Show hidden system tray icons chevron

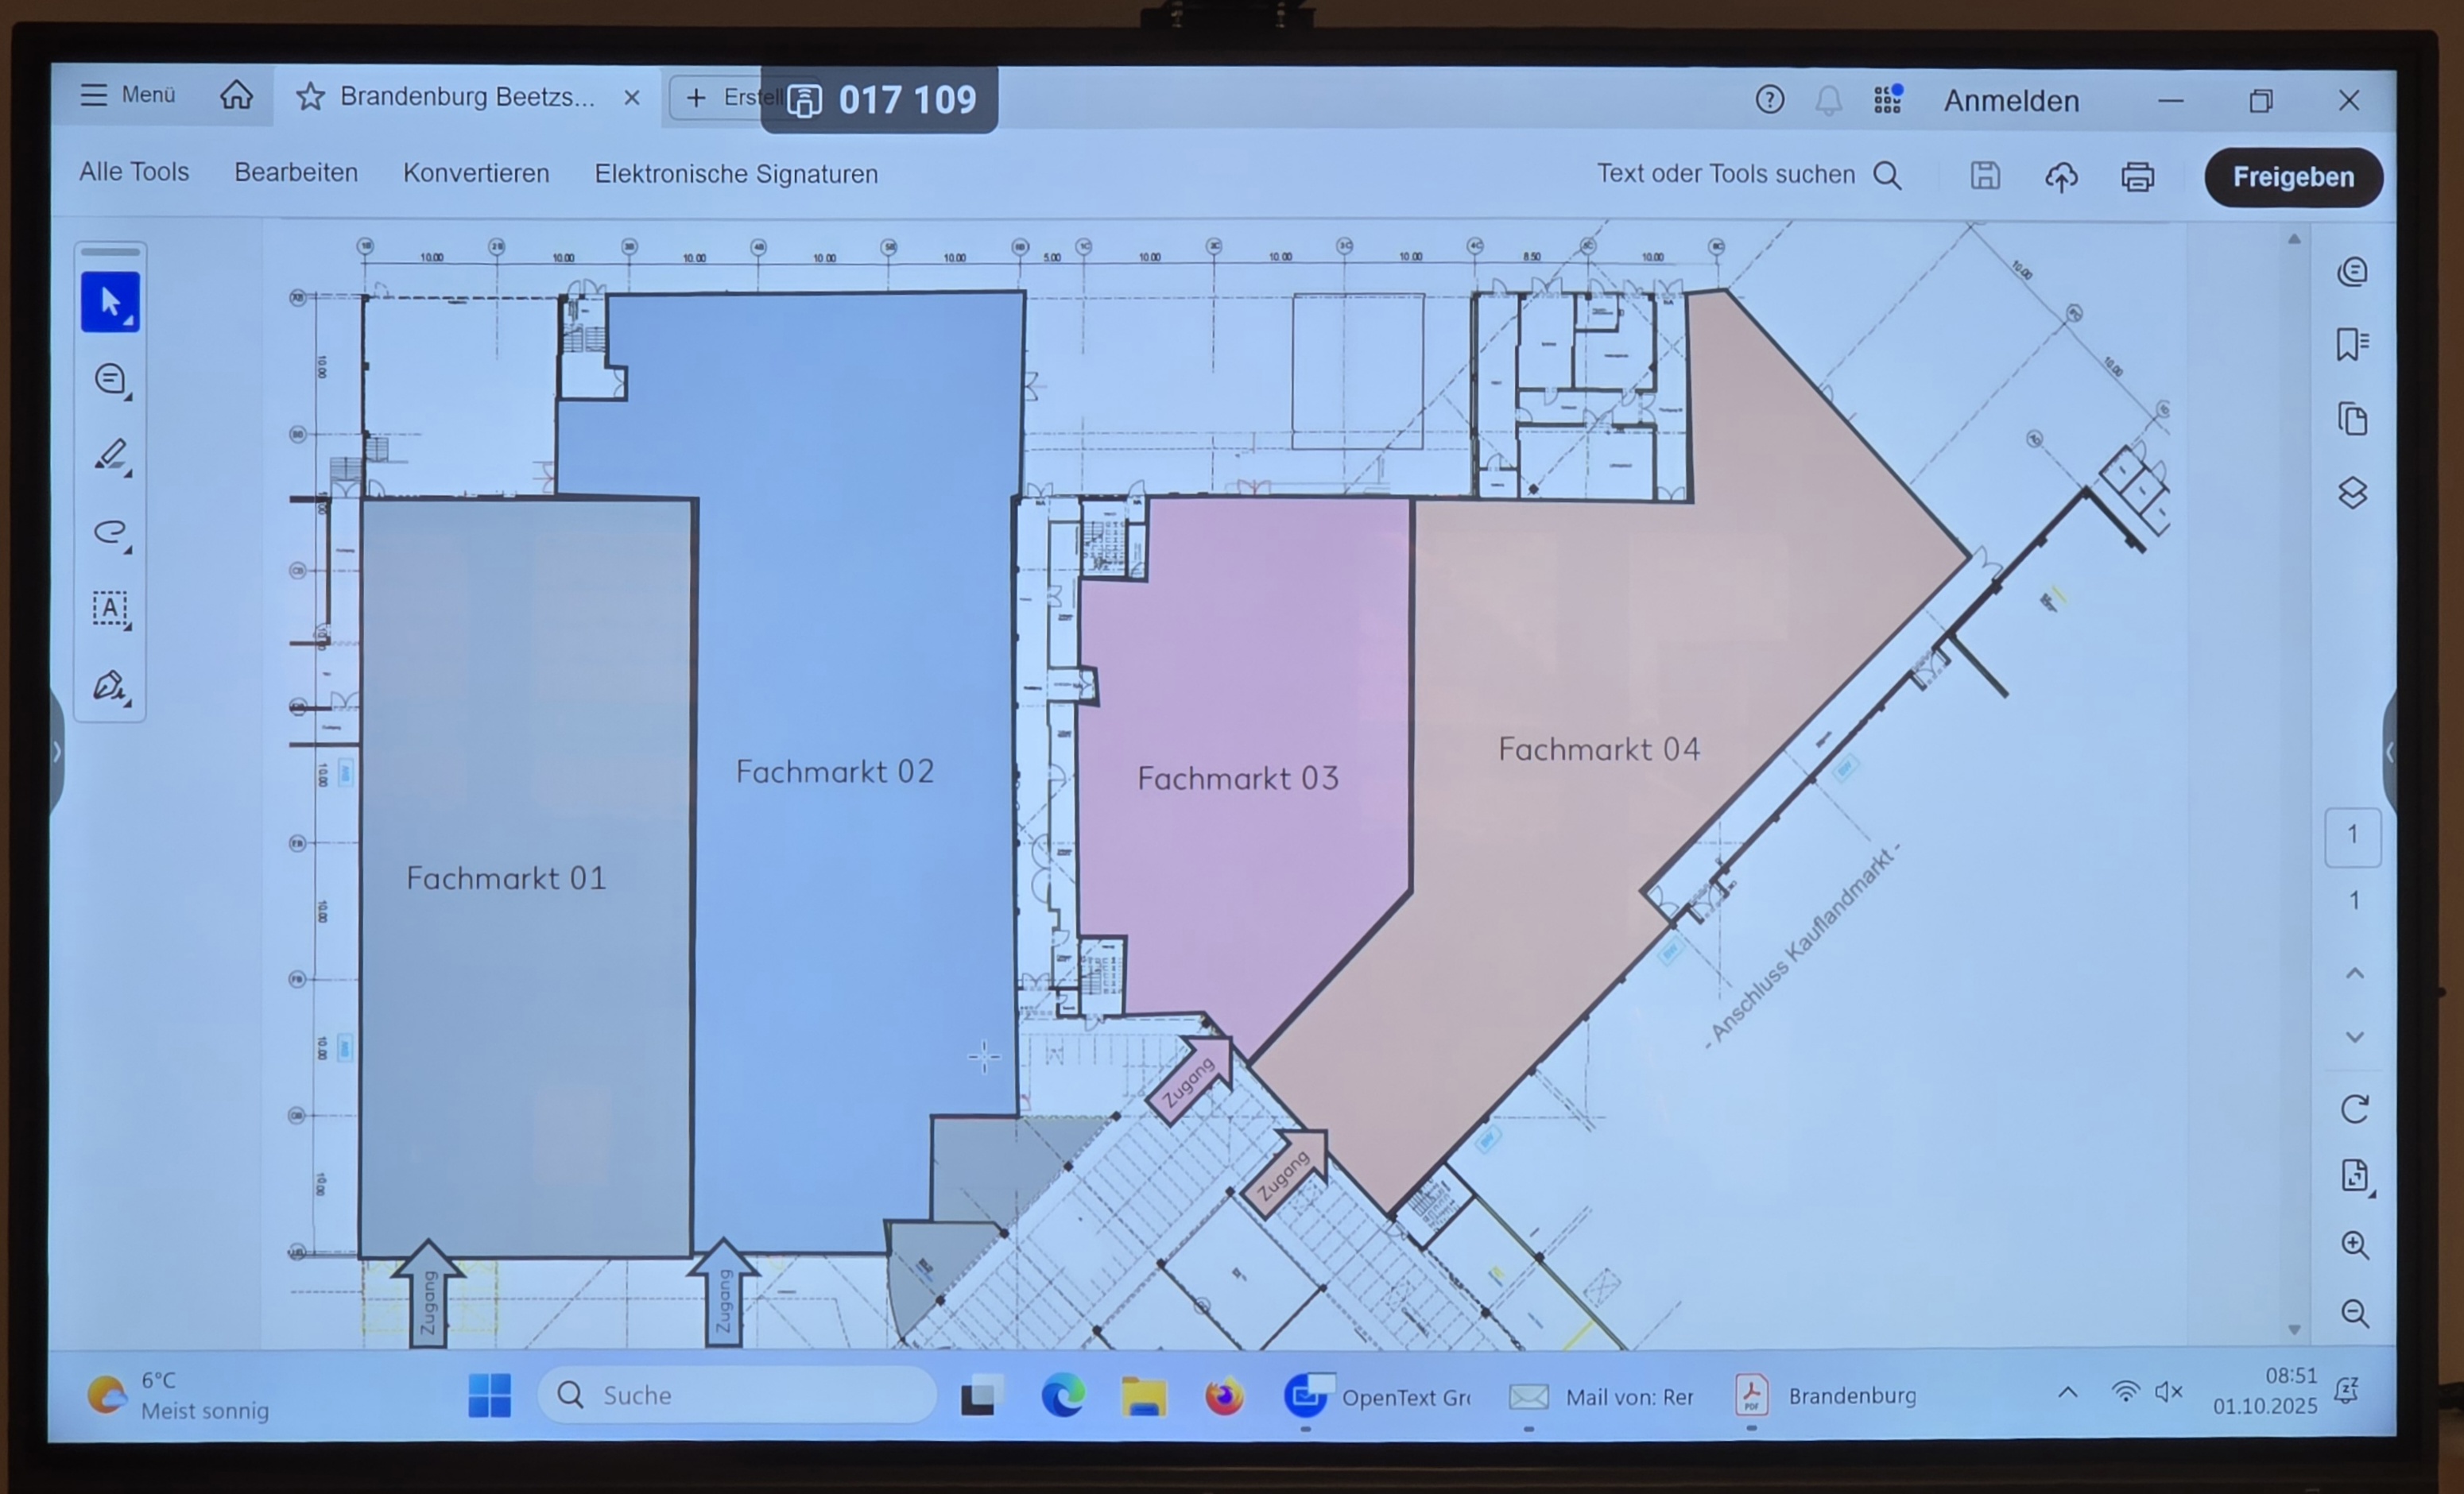(x=2067, y=1393)
